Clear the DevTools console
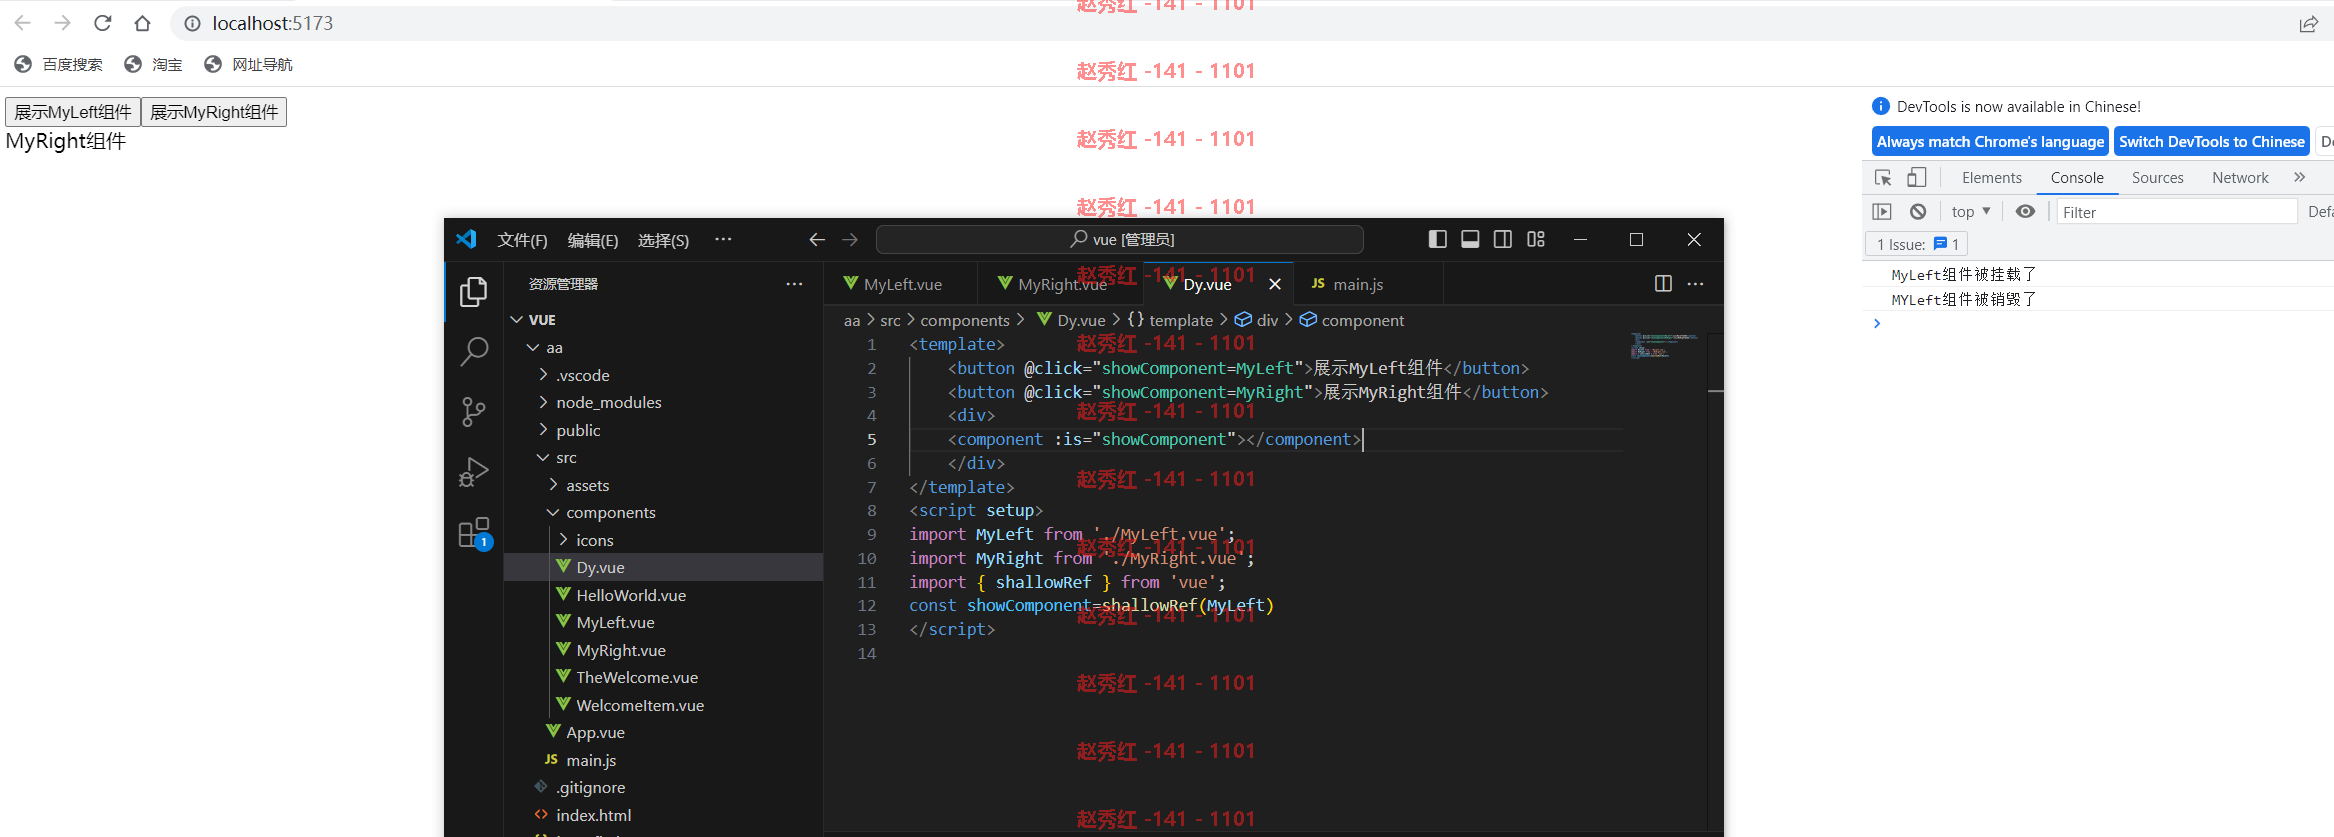The height and width of the screenshot is (837, 2334). click(x=1918, y=212)
